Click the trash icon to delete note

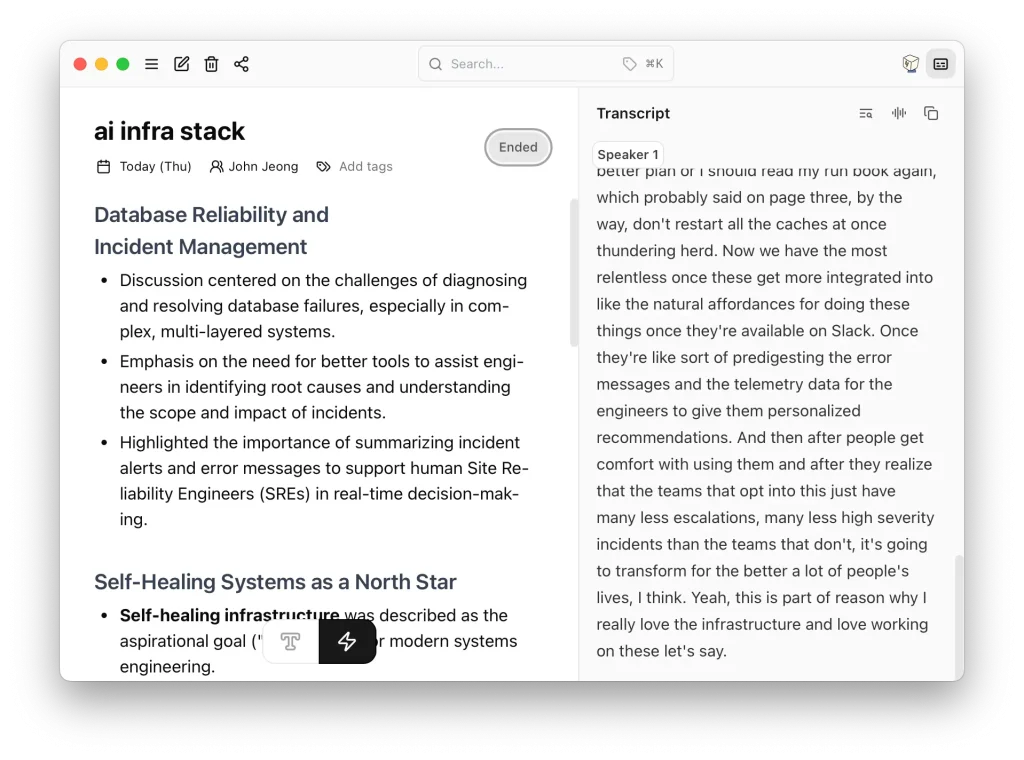[x=211, y=63]
